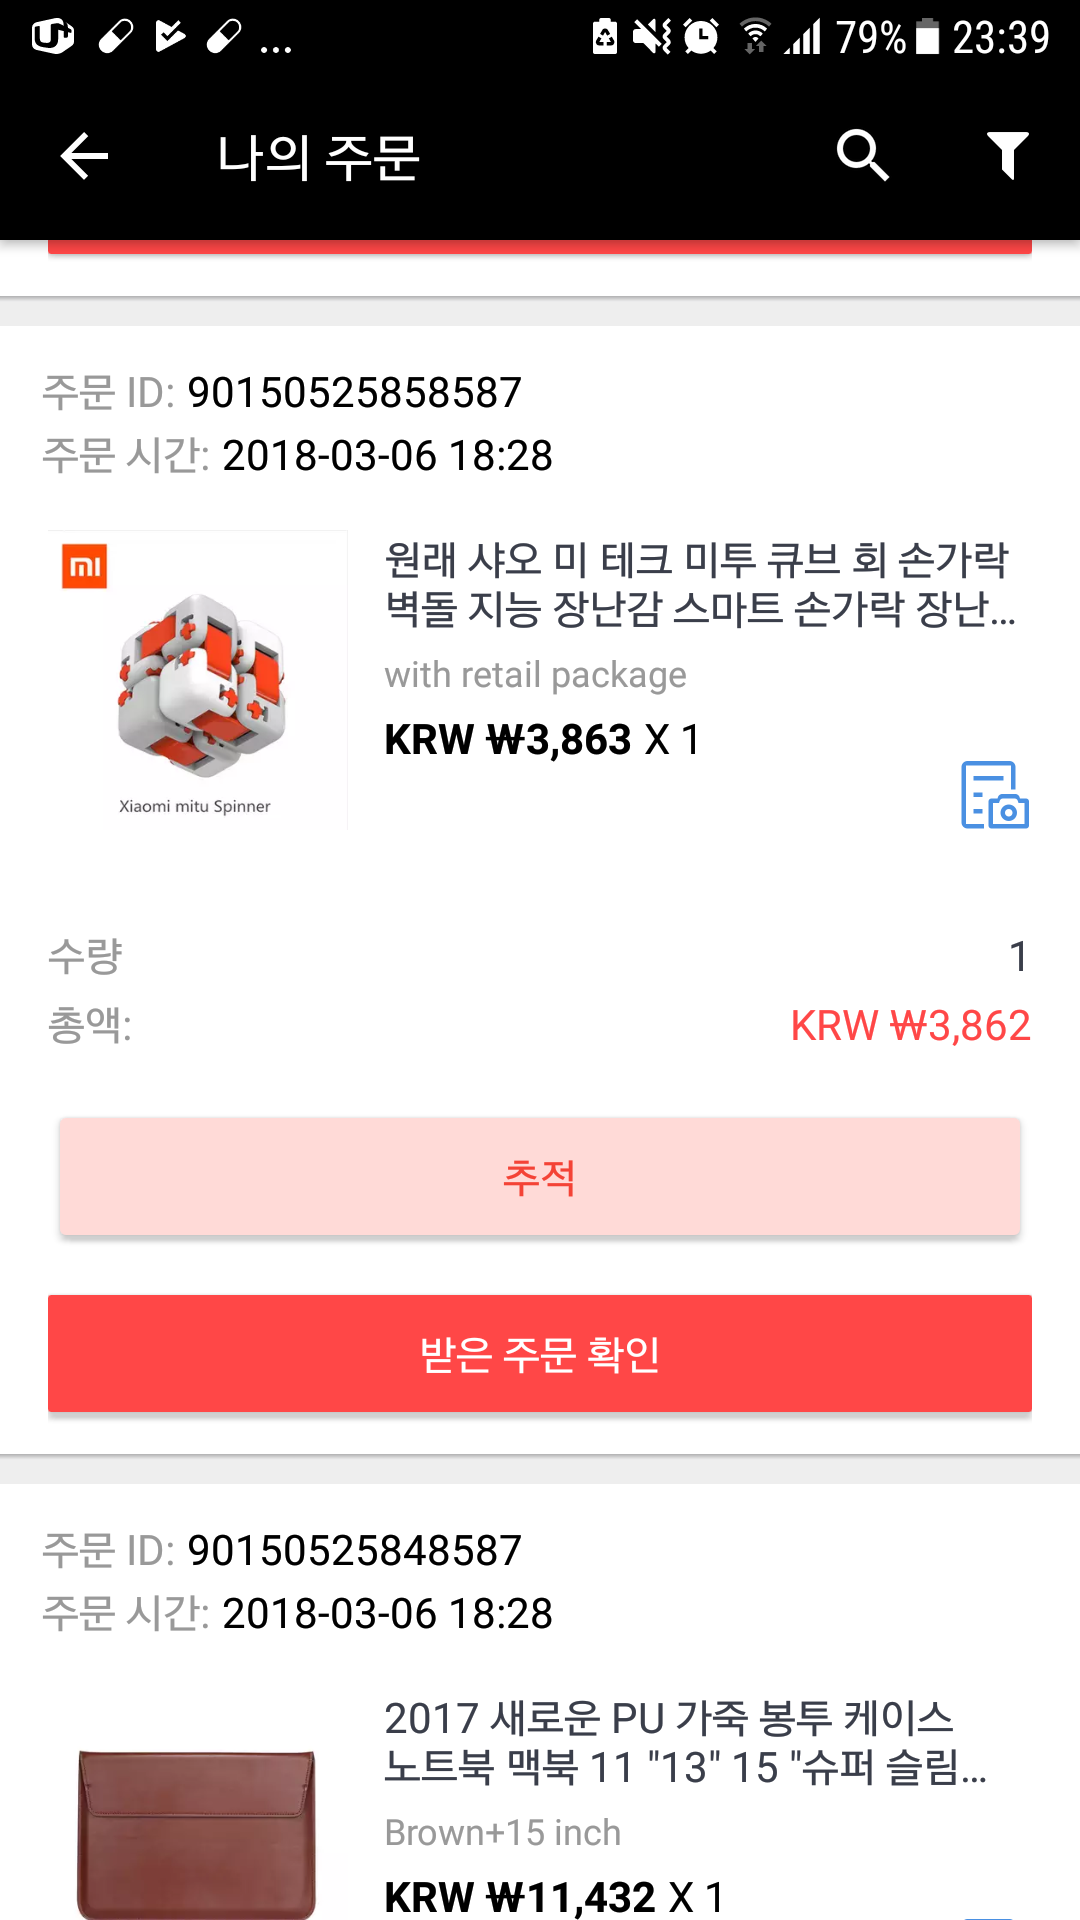Image resolution: width=1080 pixels, height=1920 pixels.
Task: Tap the total amount KRW ₩3,862
Action: click(910, 1025)
